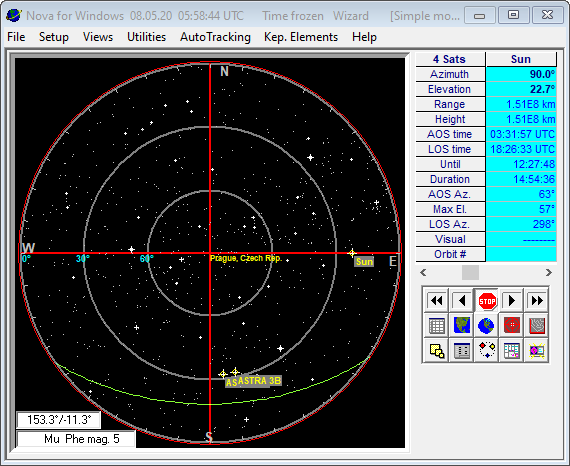
Task: Open the Kep. Elements menu
Action: (x=301, y=37)
